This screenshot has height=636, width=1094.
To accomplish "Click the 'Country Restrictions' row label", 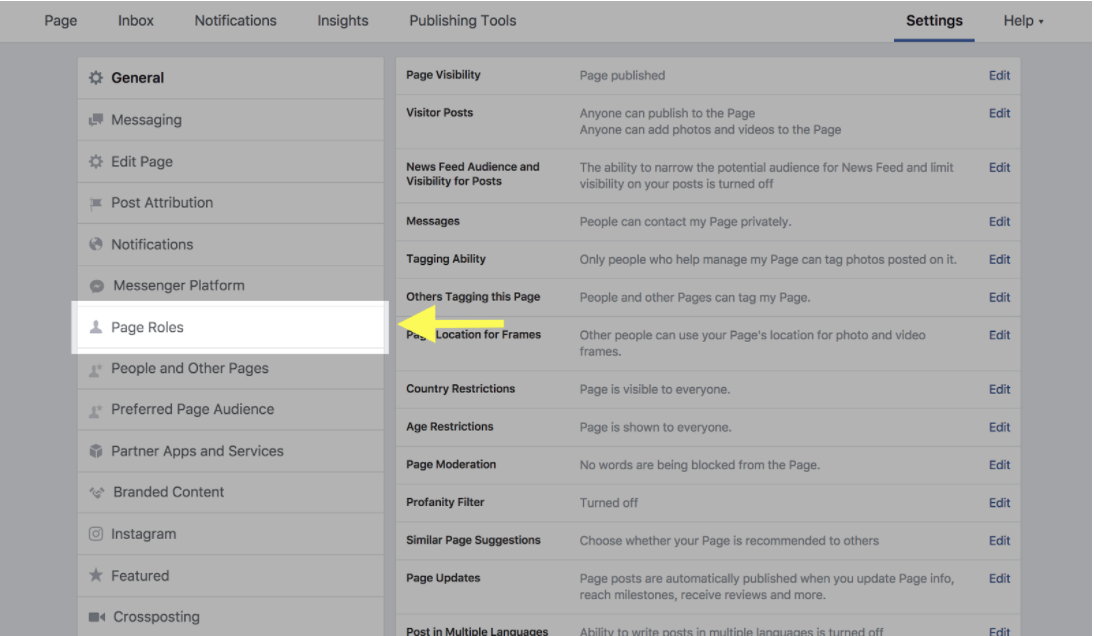I will [460, 388].
